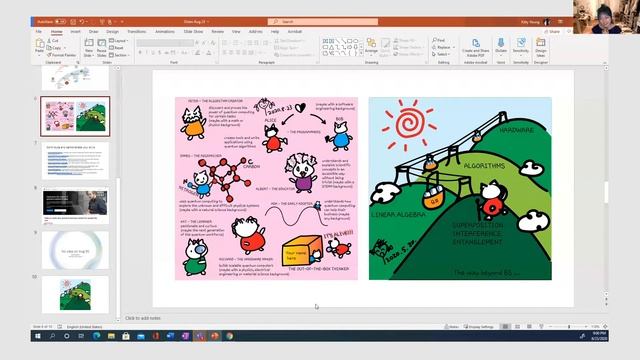Click the Cut command
640x360 pixels.
tap(53, 41)
